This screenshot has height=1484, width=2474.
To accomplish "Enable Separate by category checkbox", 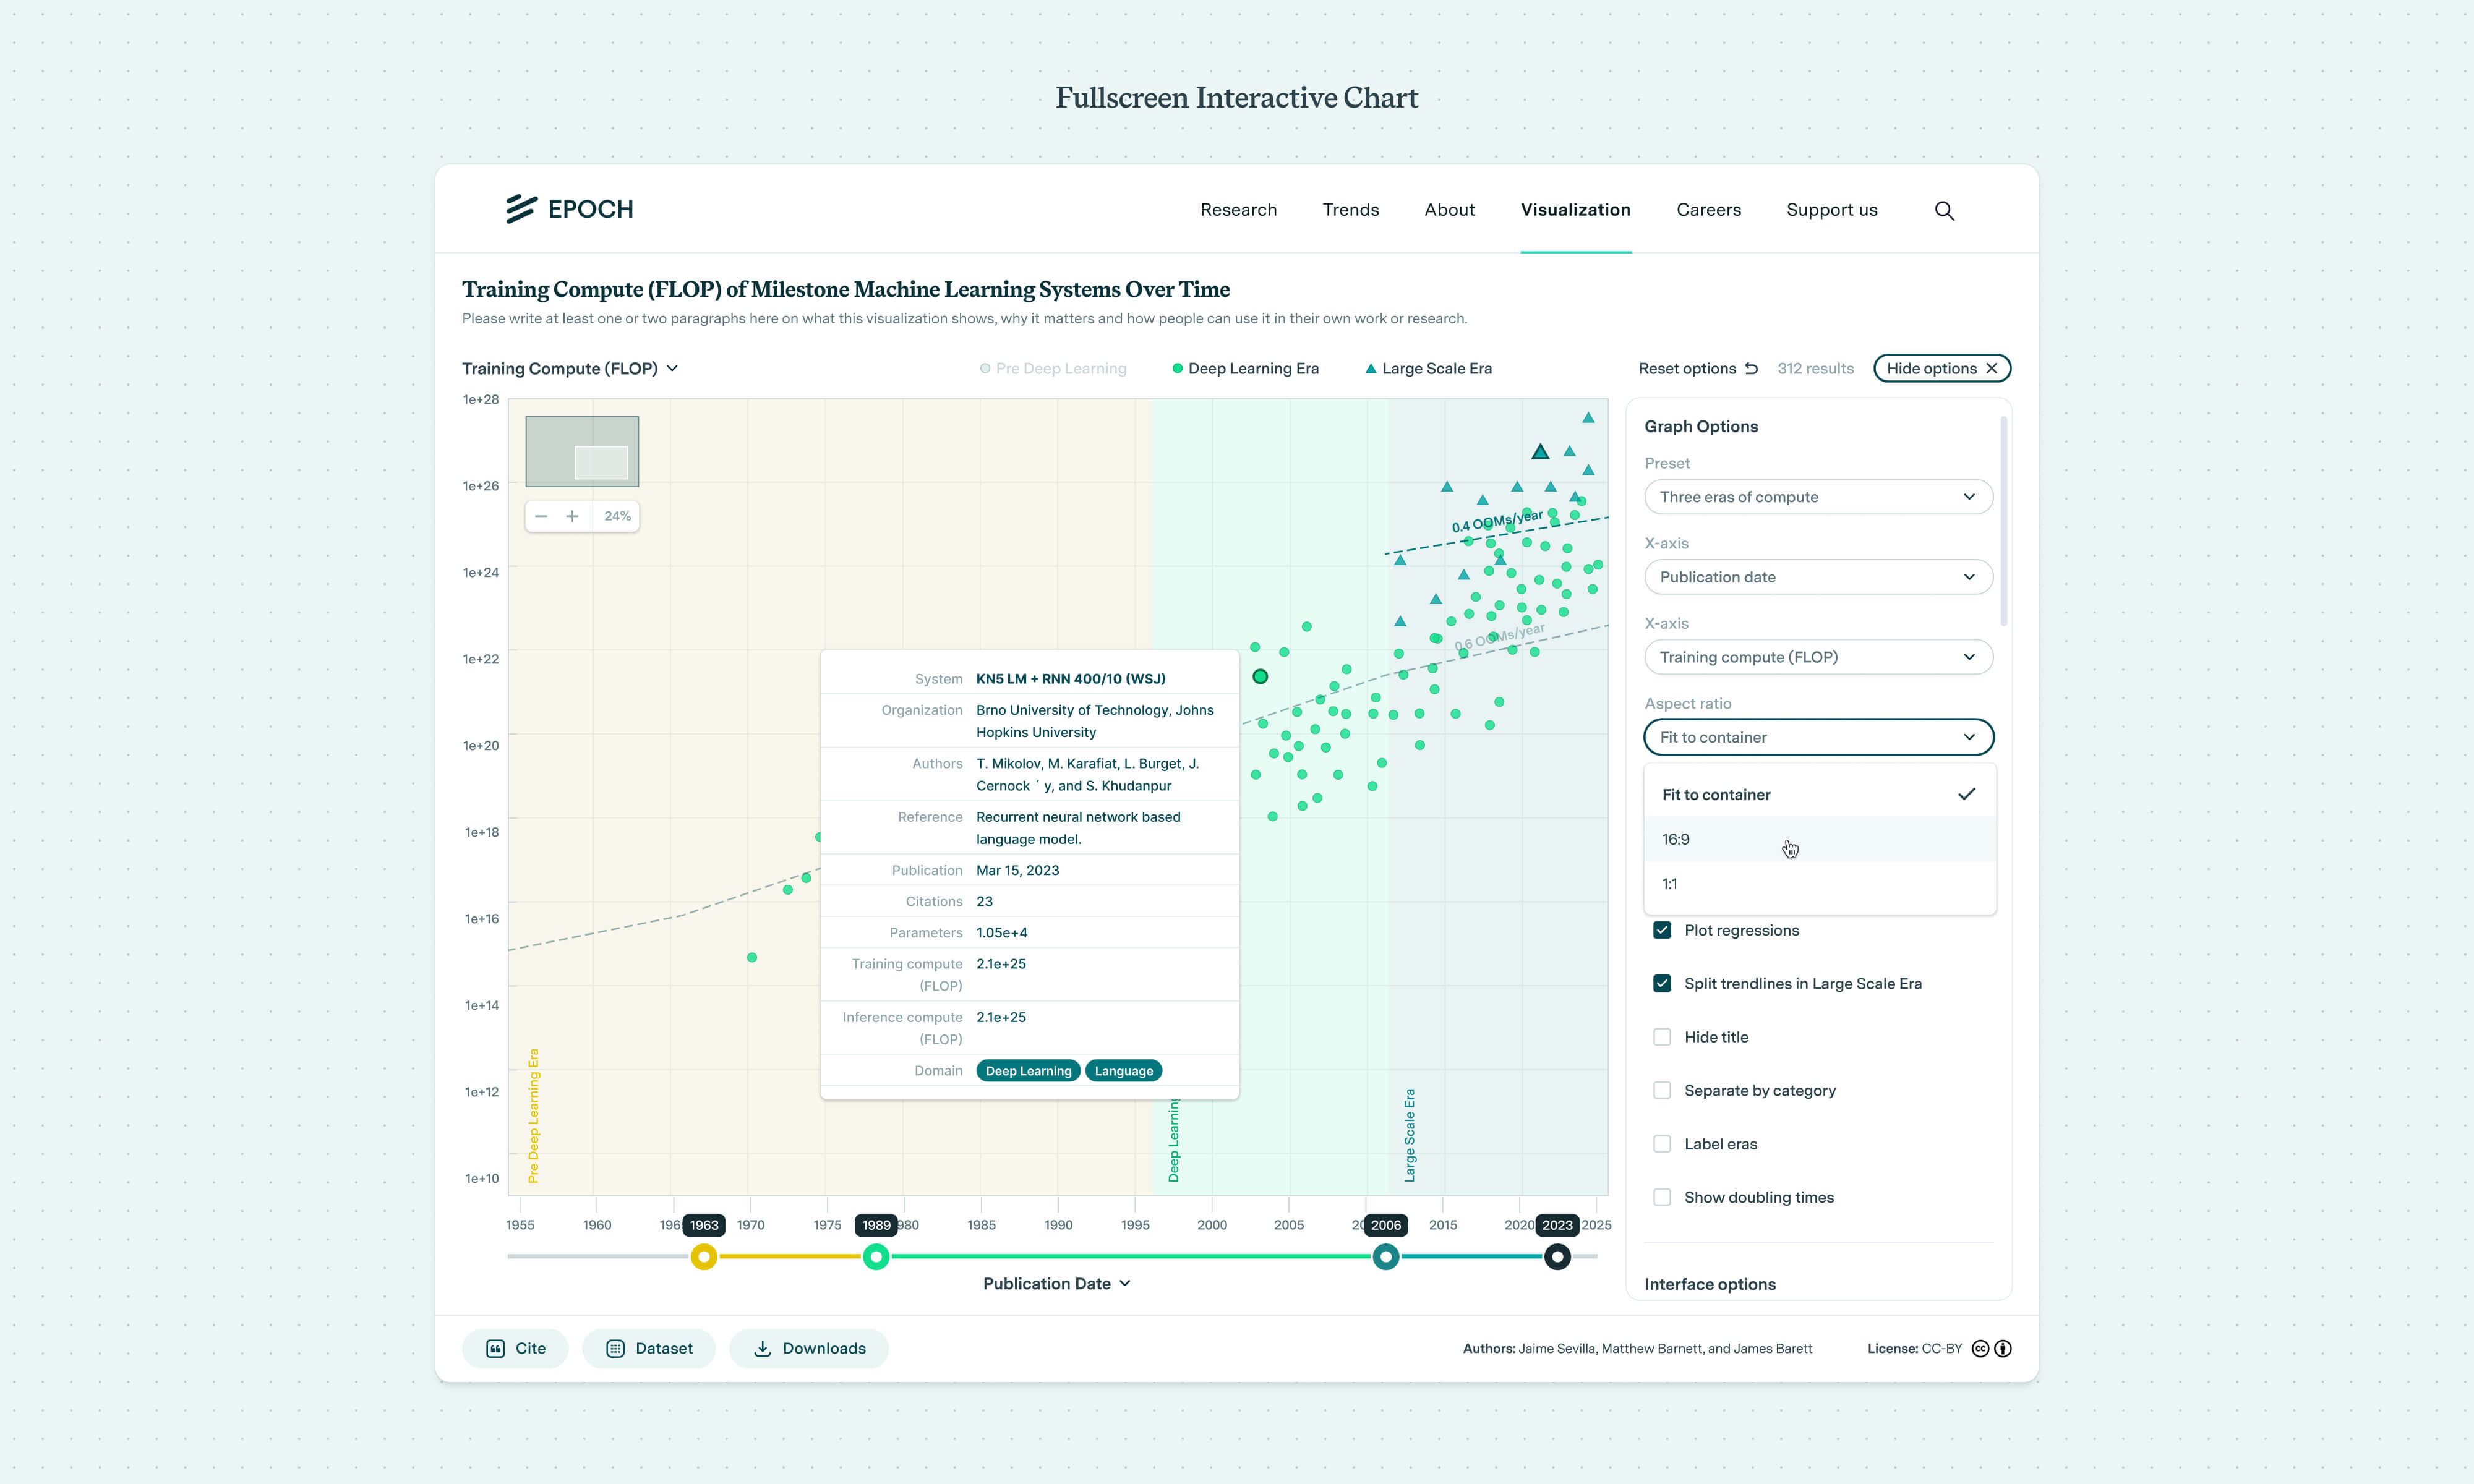I will tap(1662, 1090).
